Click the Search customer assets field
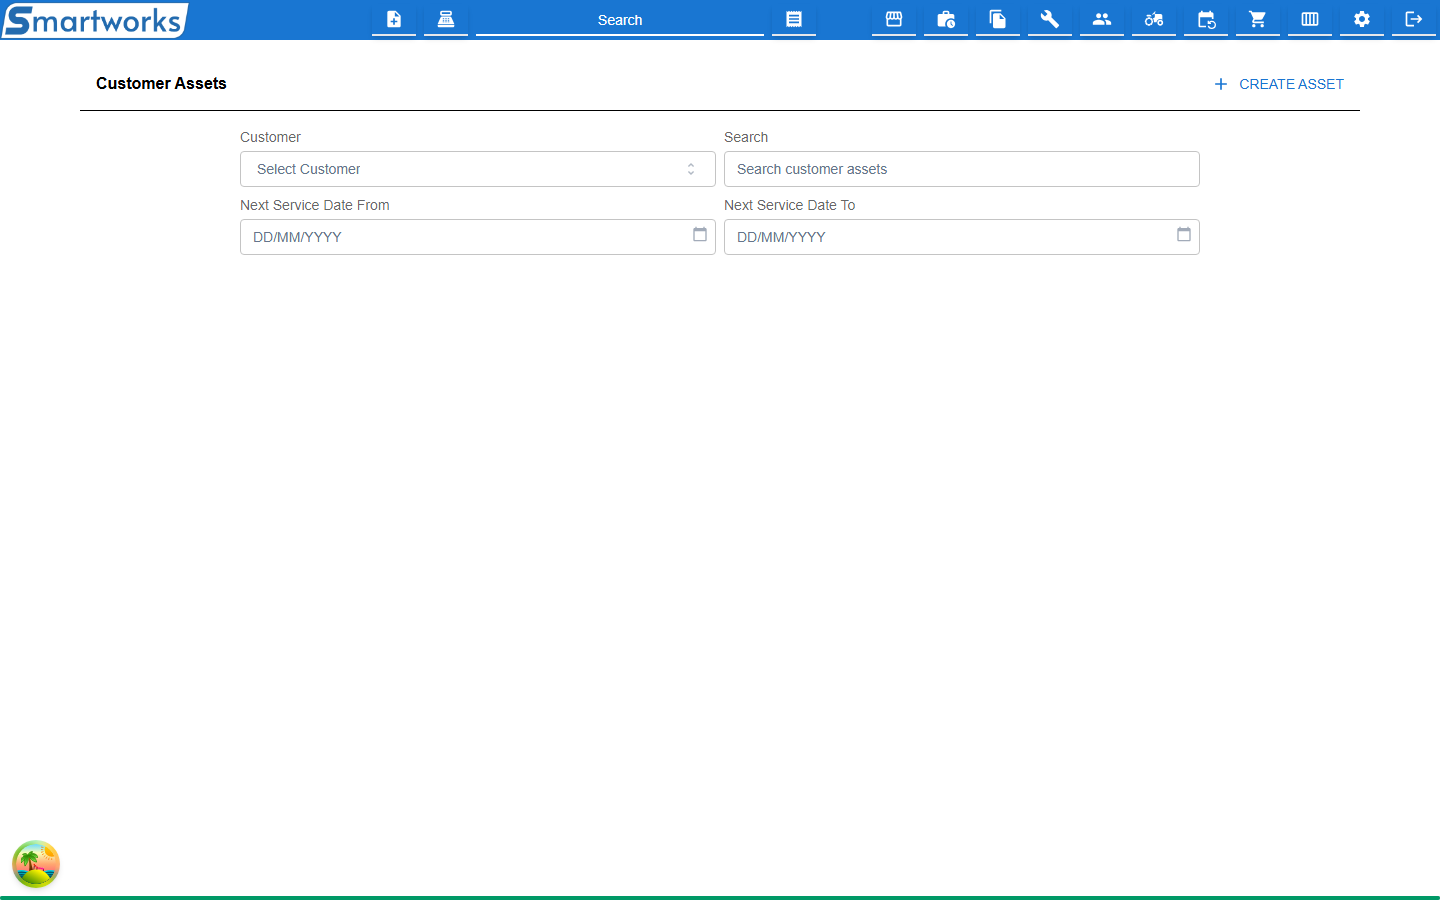 tap(962, 169)
